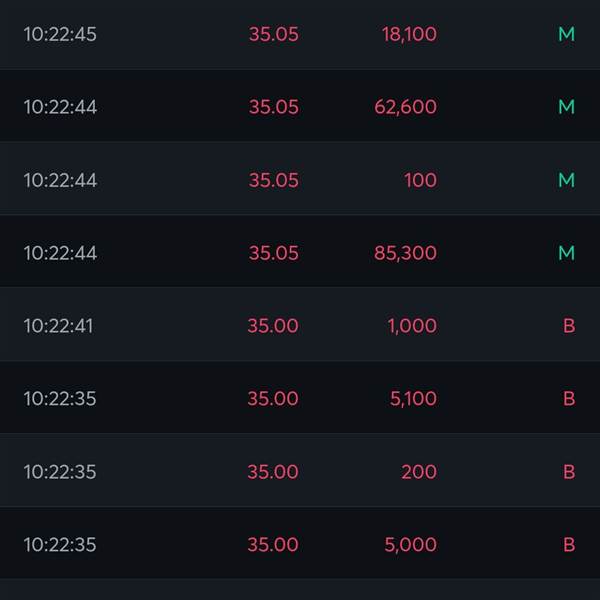The image size is (600, 600).
Task: Click the 62,600 volume entry
Action: coord(406,107)
